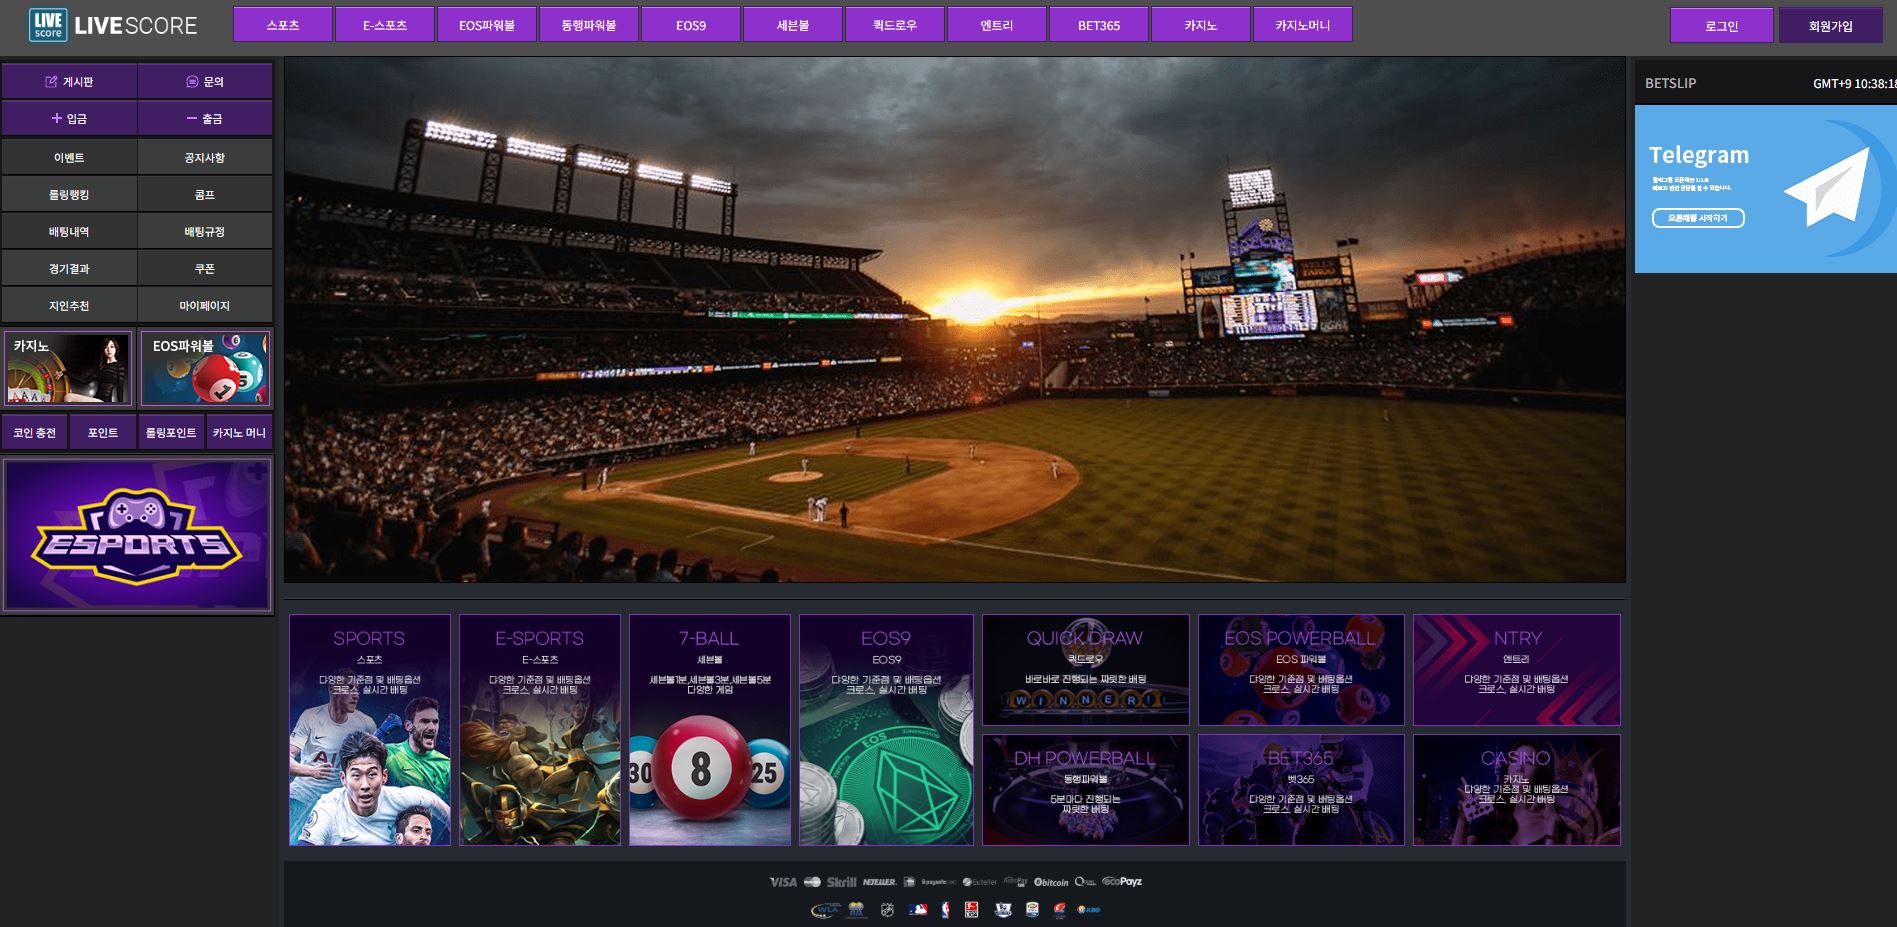Click the WLA logo in footer
The width and height of the screenshot is (1897, 927).
tap(826, 910)
